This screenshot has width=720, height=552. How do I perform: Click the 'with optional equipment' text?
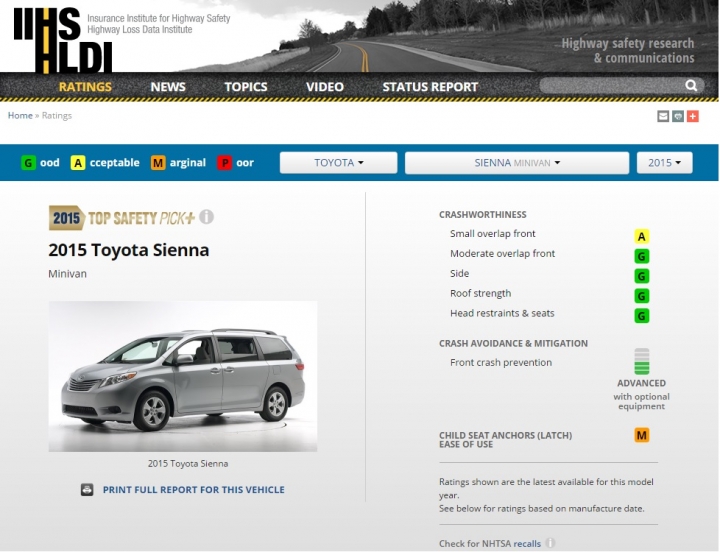coord(641,401)
